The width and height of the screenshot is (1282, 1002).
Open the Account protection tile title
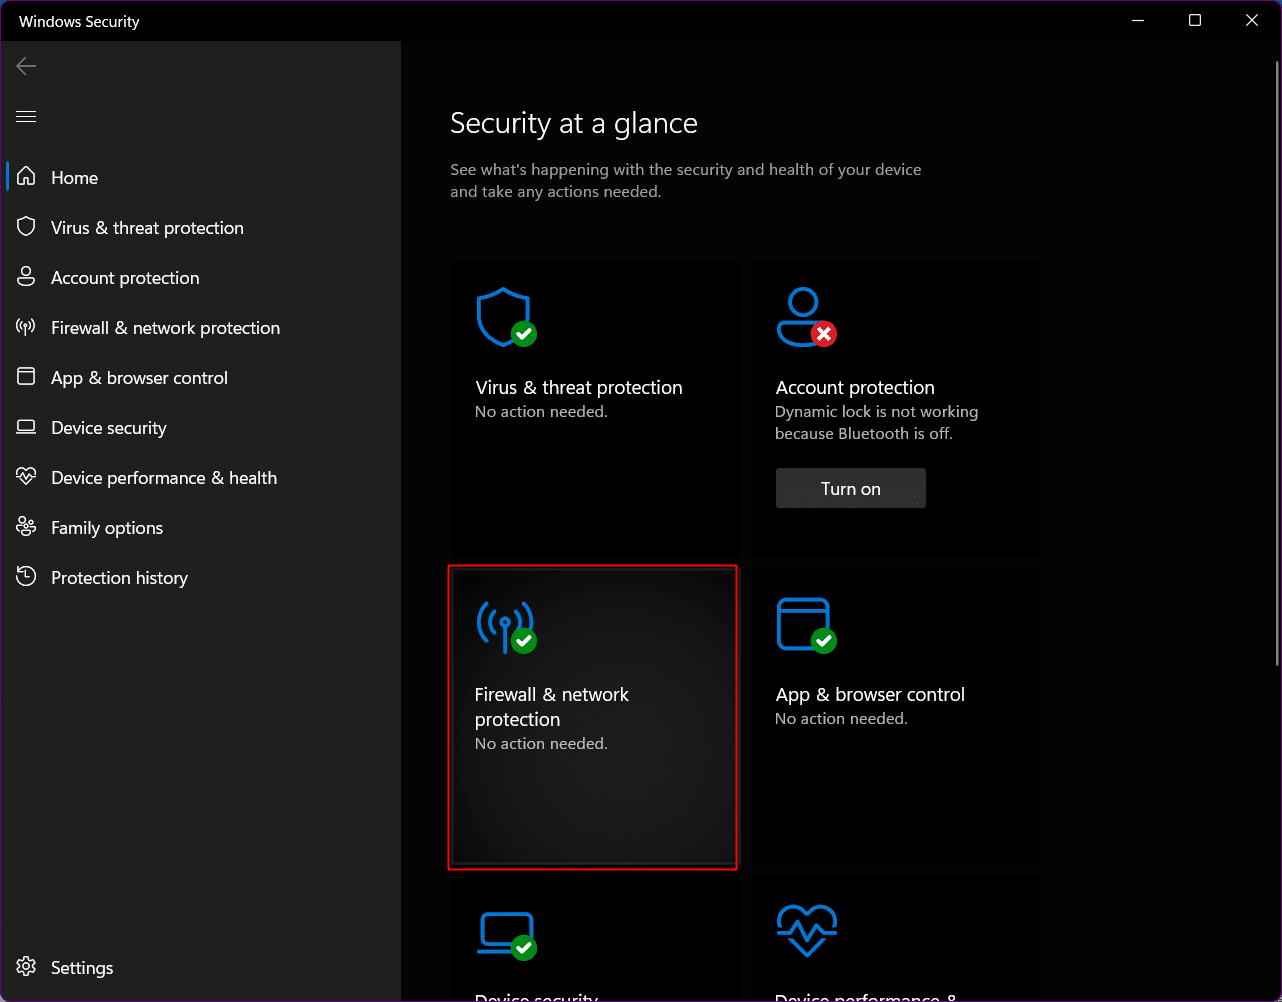[x=855, y=387]
